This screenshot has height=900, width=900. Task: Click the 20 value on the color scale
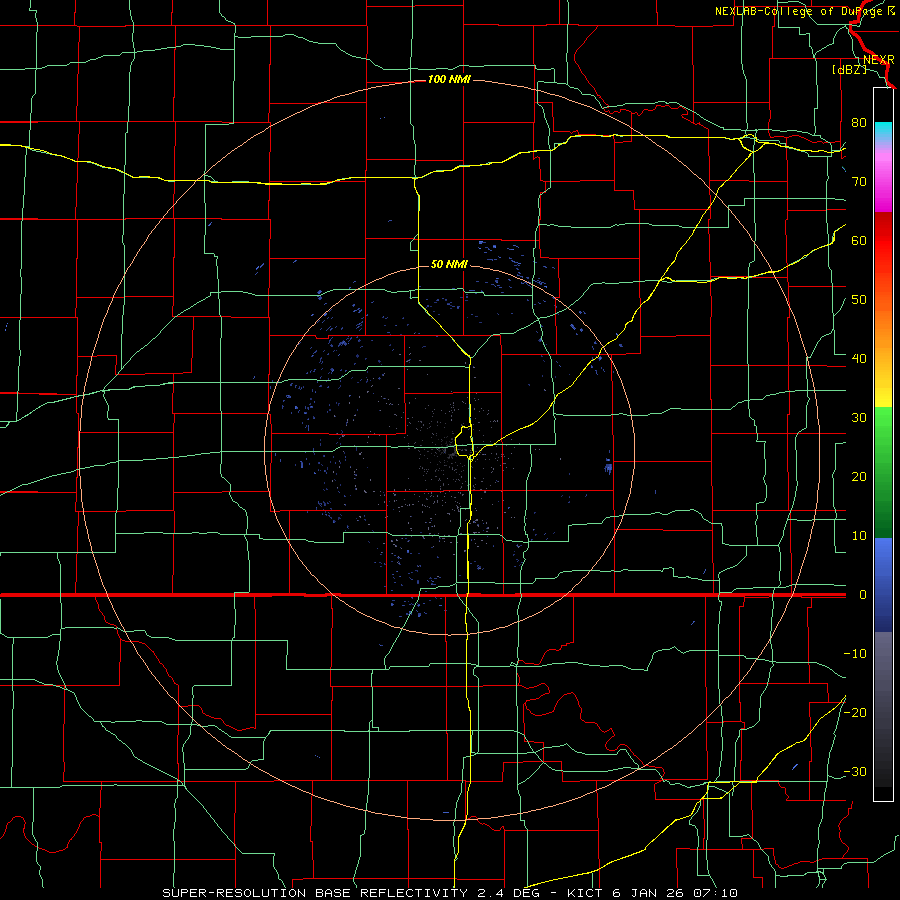(x=859, y=476)
